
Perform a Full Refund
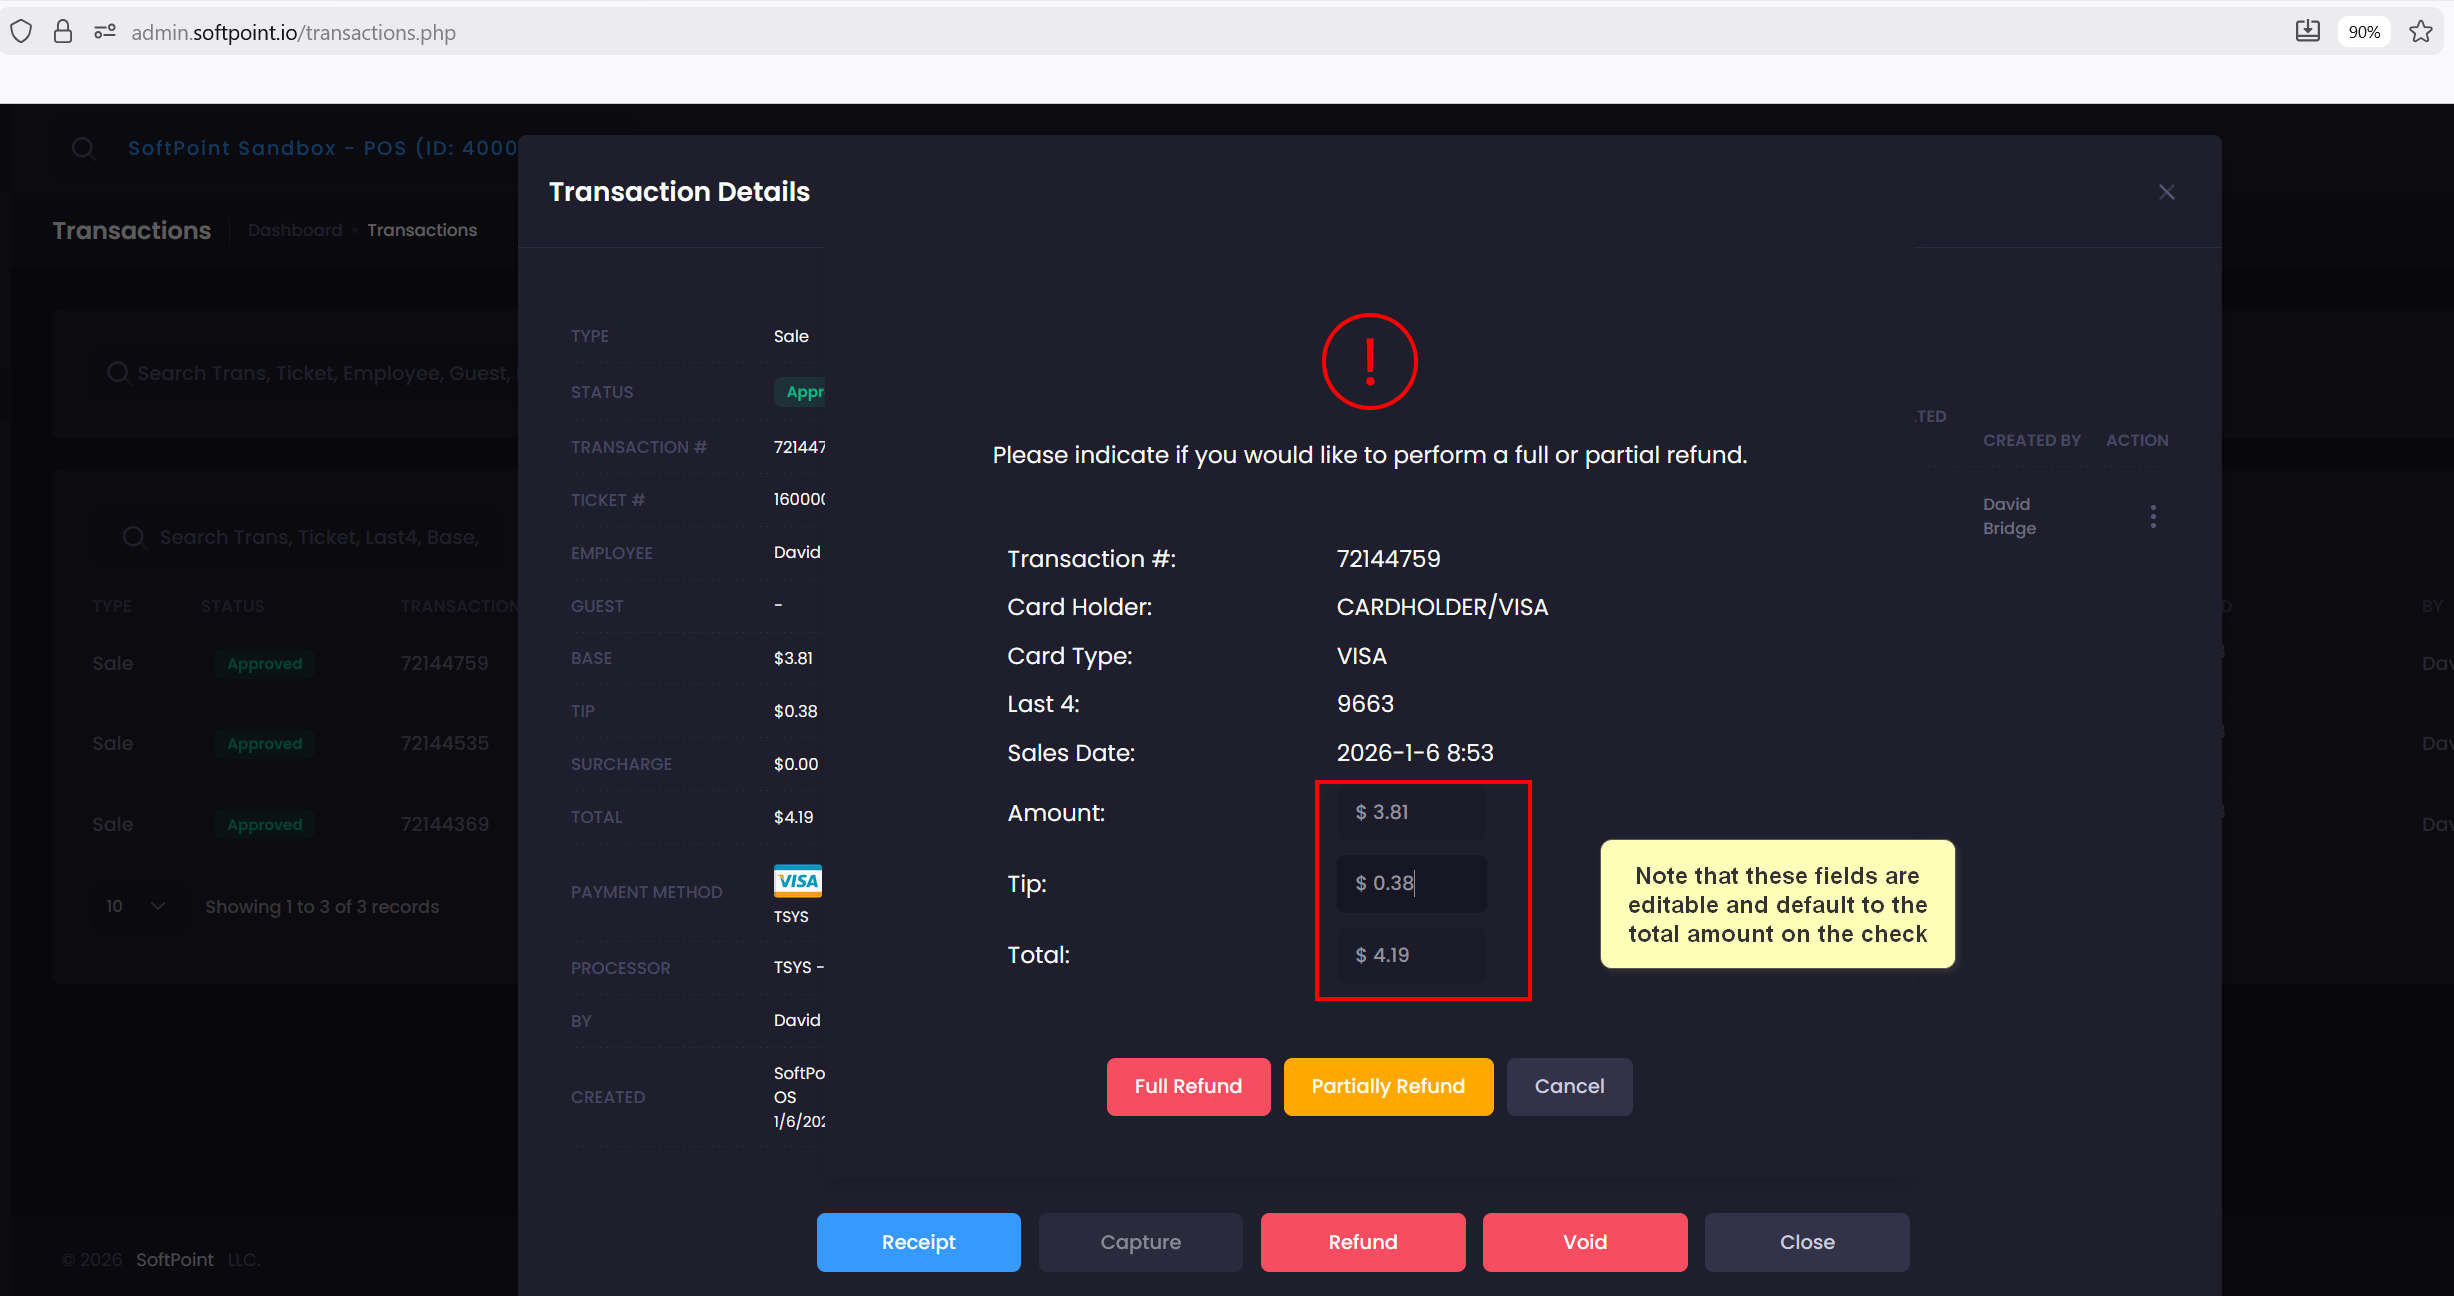point(1188,1086)
